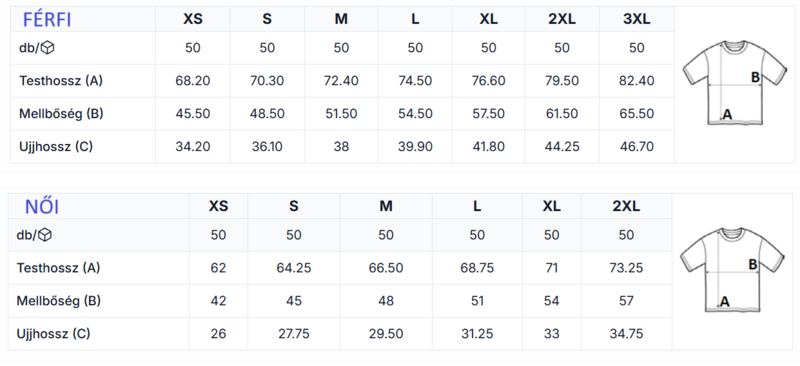Click the men's t-shirt measurement diagram
The image size is (800, 366).
click(x=732, y=82)
